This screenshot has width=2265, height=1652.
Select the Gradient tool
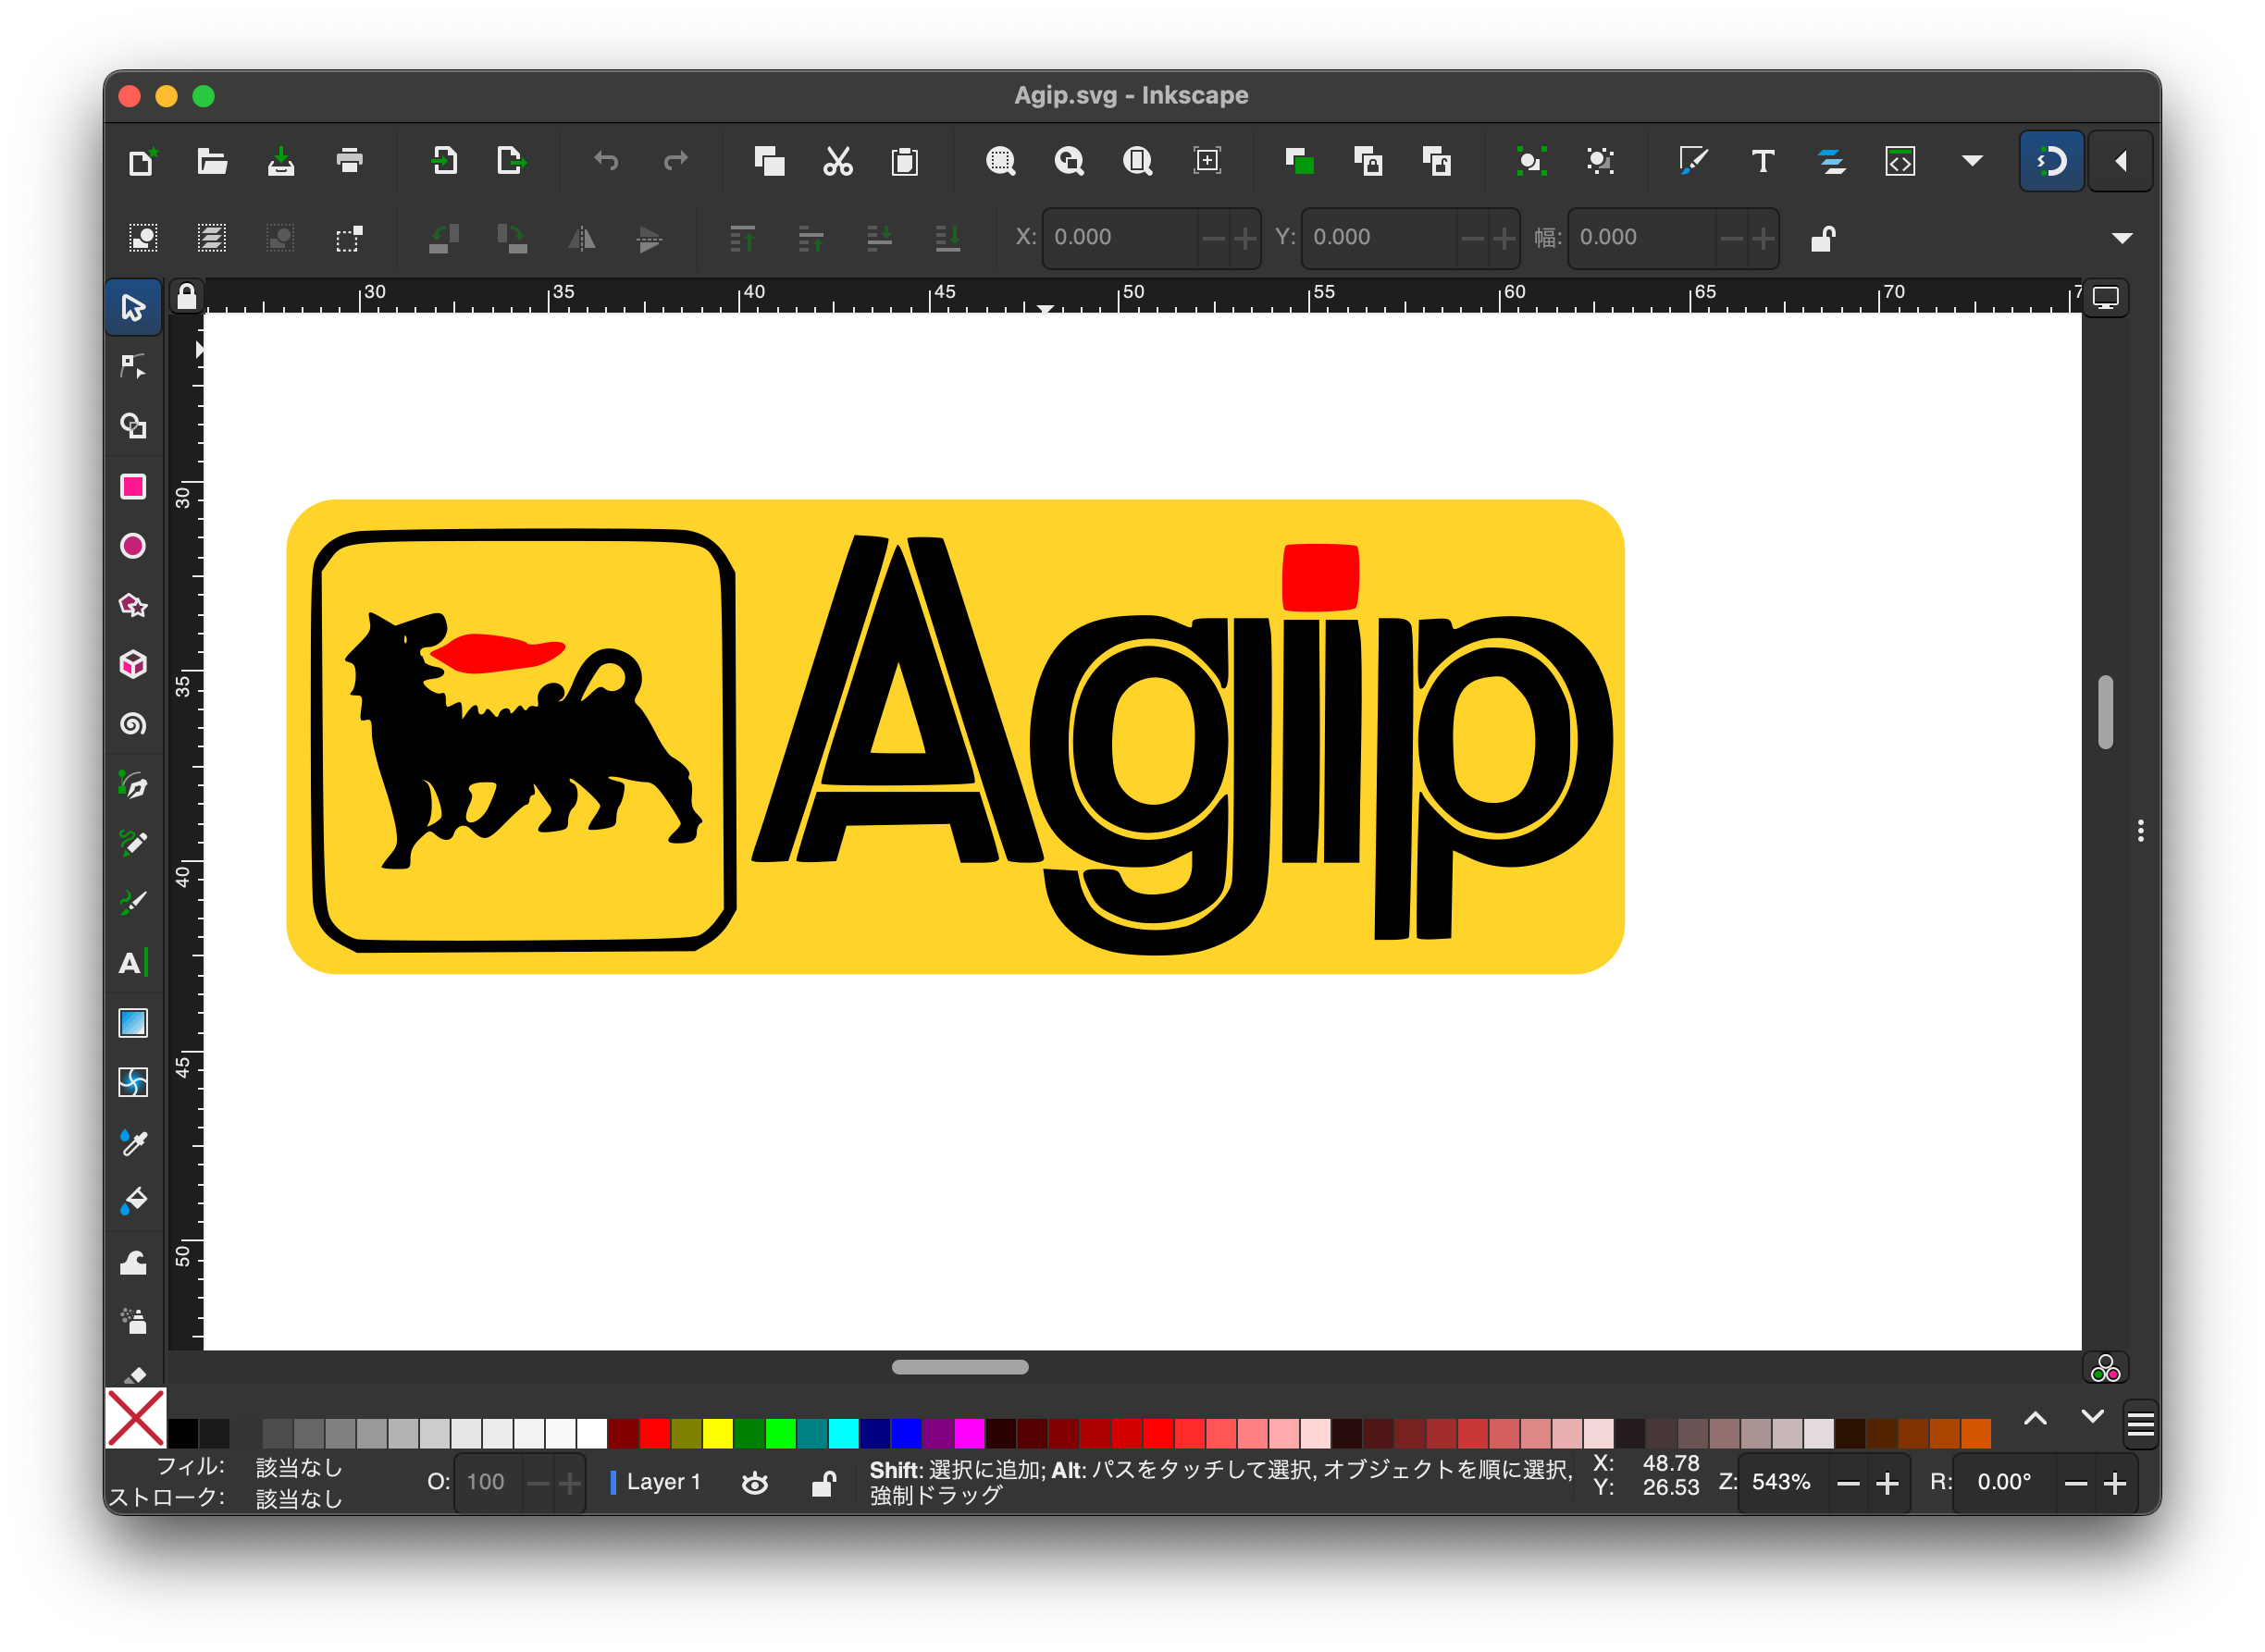[133, 1023]
